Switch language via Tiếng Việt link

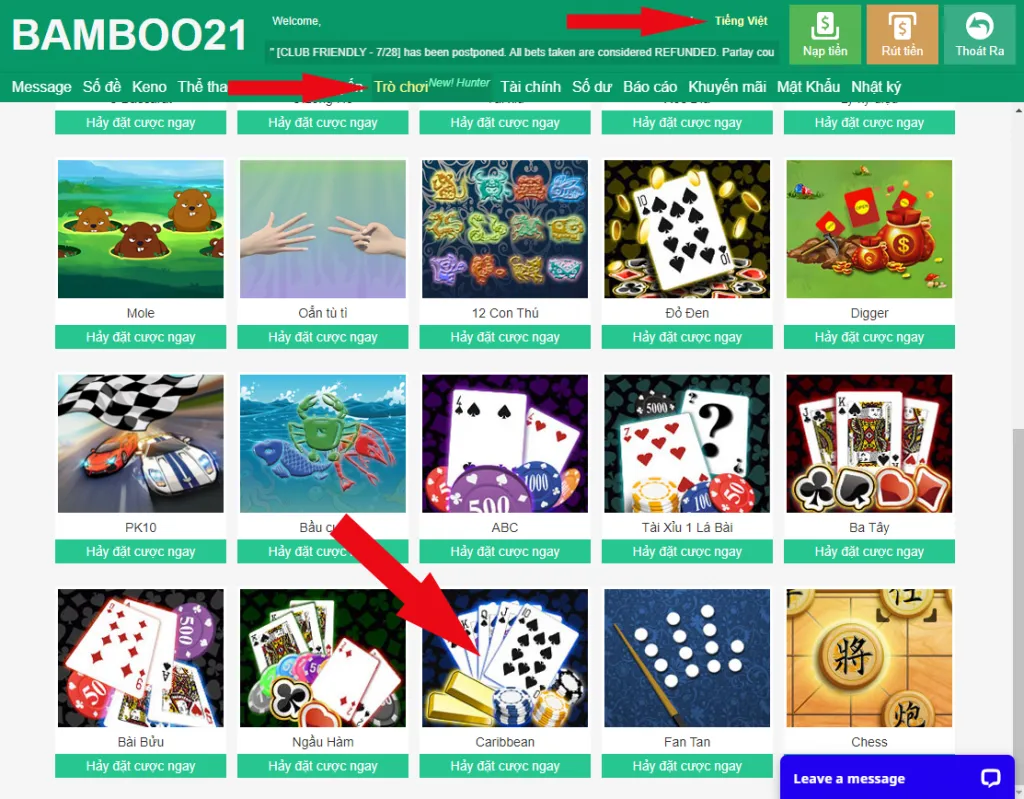tap(741, 21)
